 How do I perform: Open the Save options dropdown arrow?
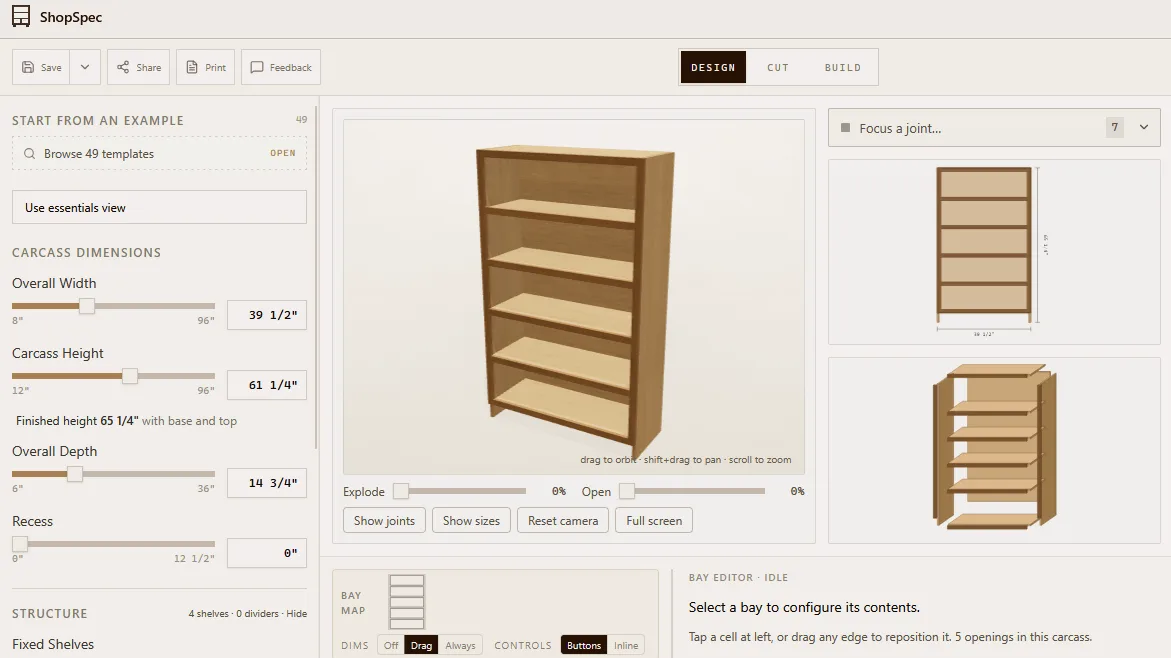point(85,67)
